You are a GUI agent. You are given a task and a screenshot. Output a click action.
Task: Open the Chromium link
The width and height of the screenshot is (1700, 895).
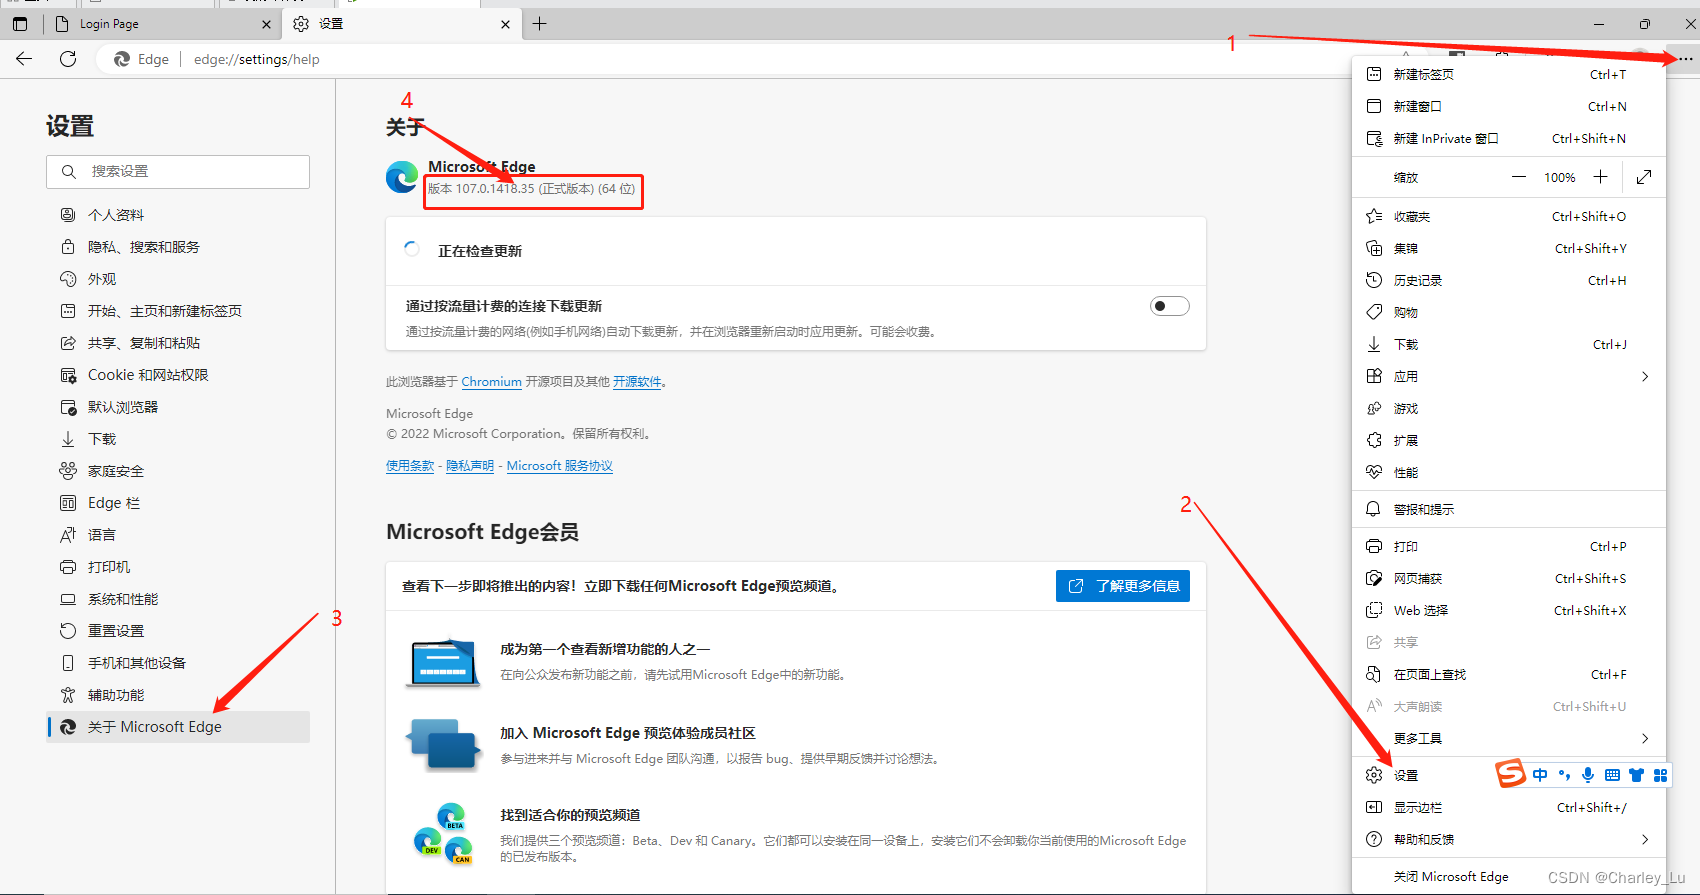491,382
